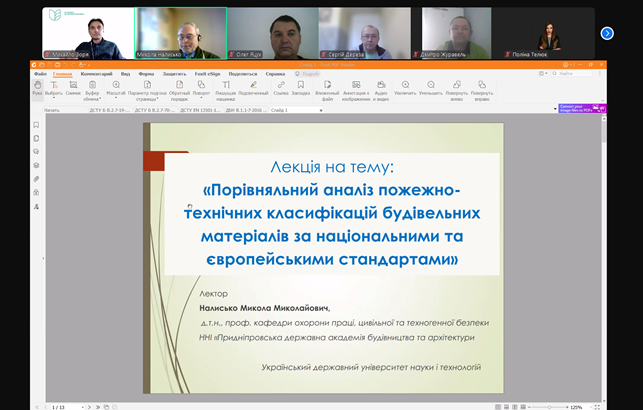Click the page number field 1 / 13

pyautogui.click(x=65, y=407)
